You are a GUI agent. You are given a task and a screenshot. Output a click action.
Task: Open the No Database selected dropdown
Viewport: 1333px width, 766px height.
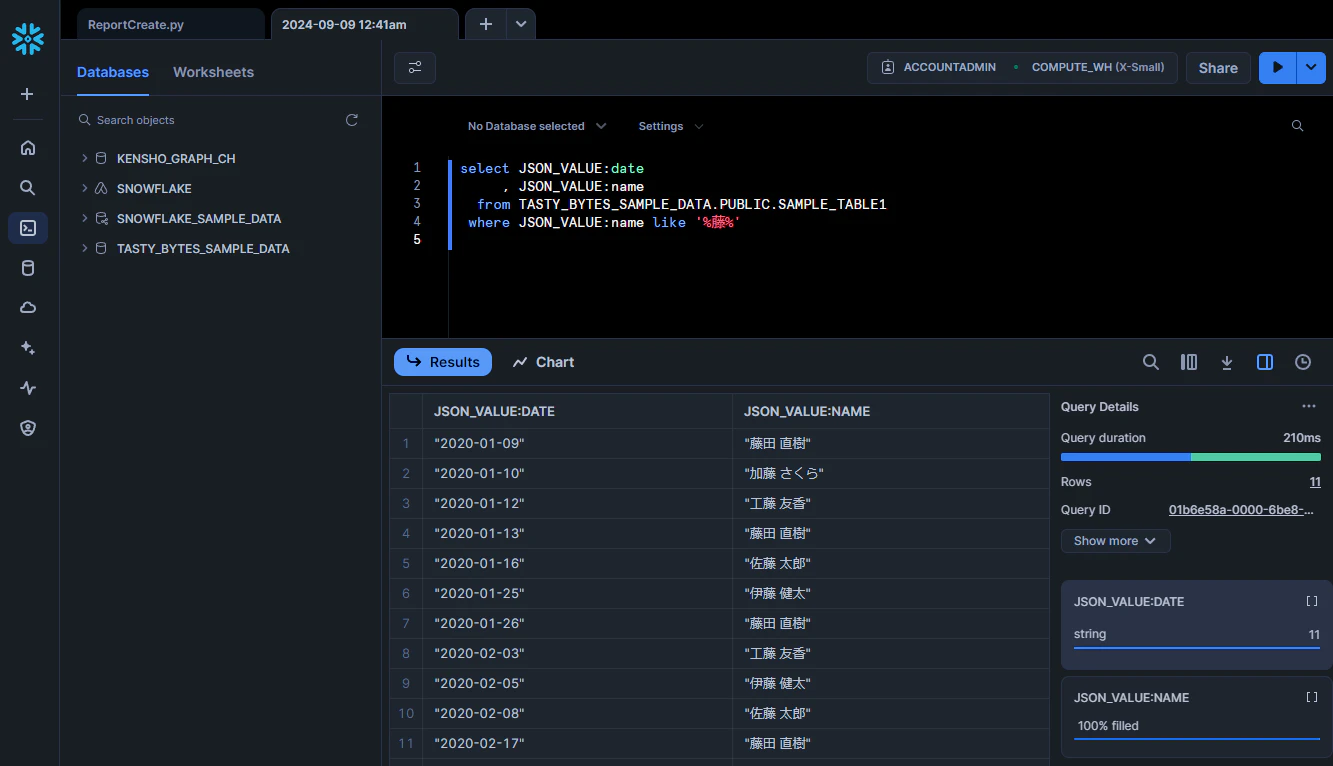537,126
